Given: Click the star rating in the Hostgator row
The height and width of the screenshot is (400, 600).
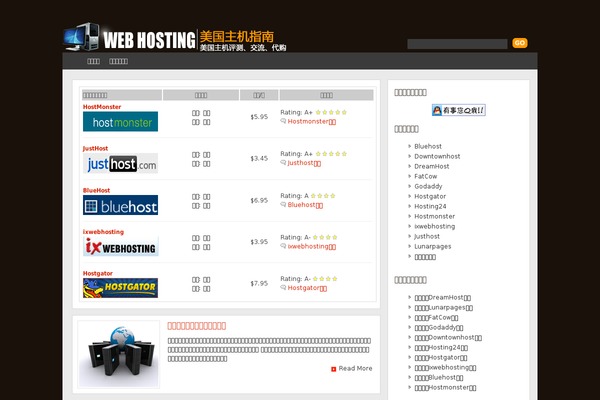Looking at the screenshot, I should click(325, 279).
